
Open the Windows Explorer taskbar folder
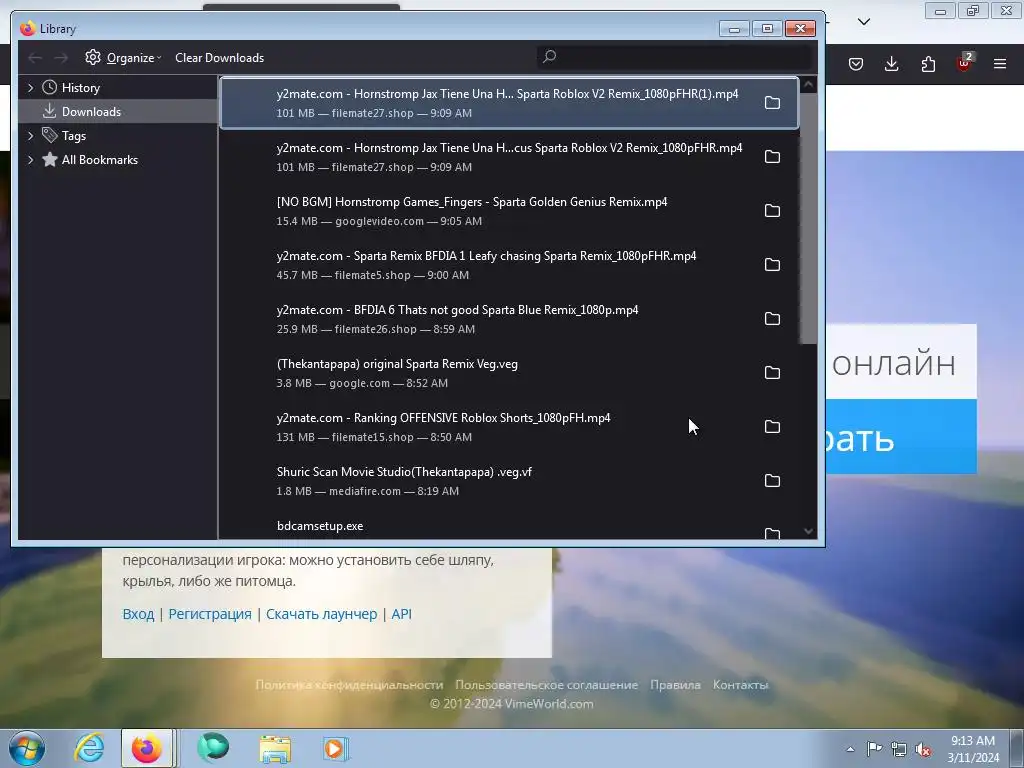(x=276, y=749)
